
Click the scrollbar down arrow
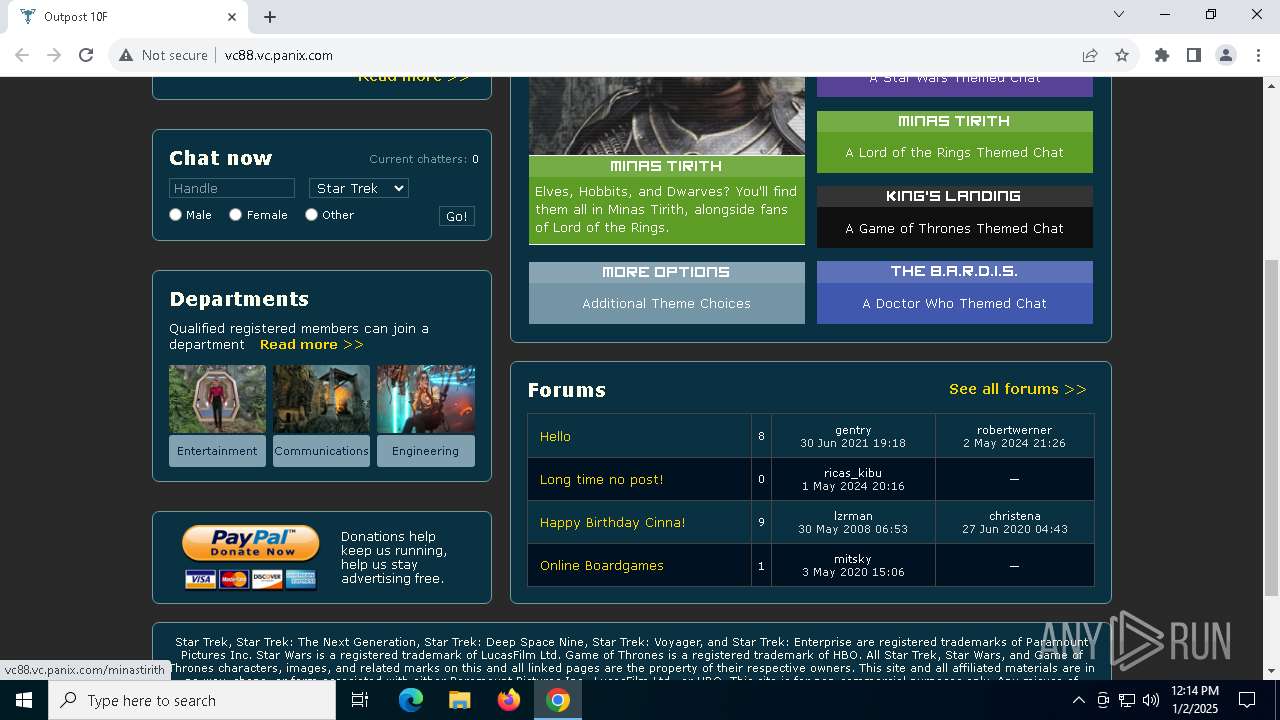point(1271,671)
